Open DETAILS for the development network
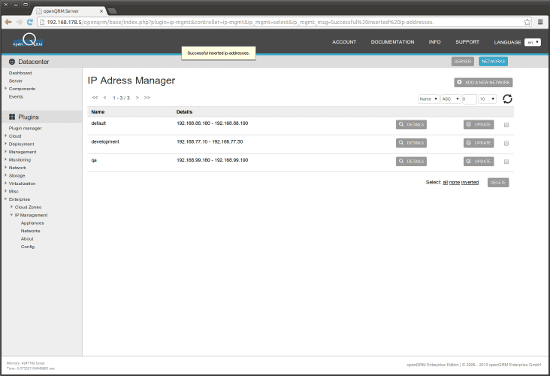The width and height of the screenshot is (550, 376). click(x=411, y=143)
